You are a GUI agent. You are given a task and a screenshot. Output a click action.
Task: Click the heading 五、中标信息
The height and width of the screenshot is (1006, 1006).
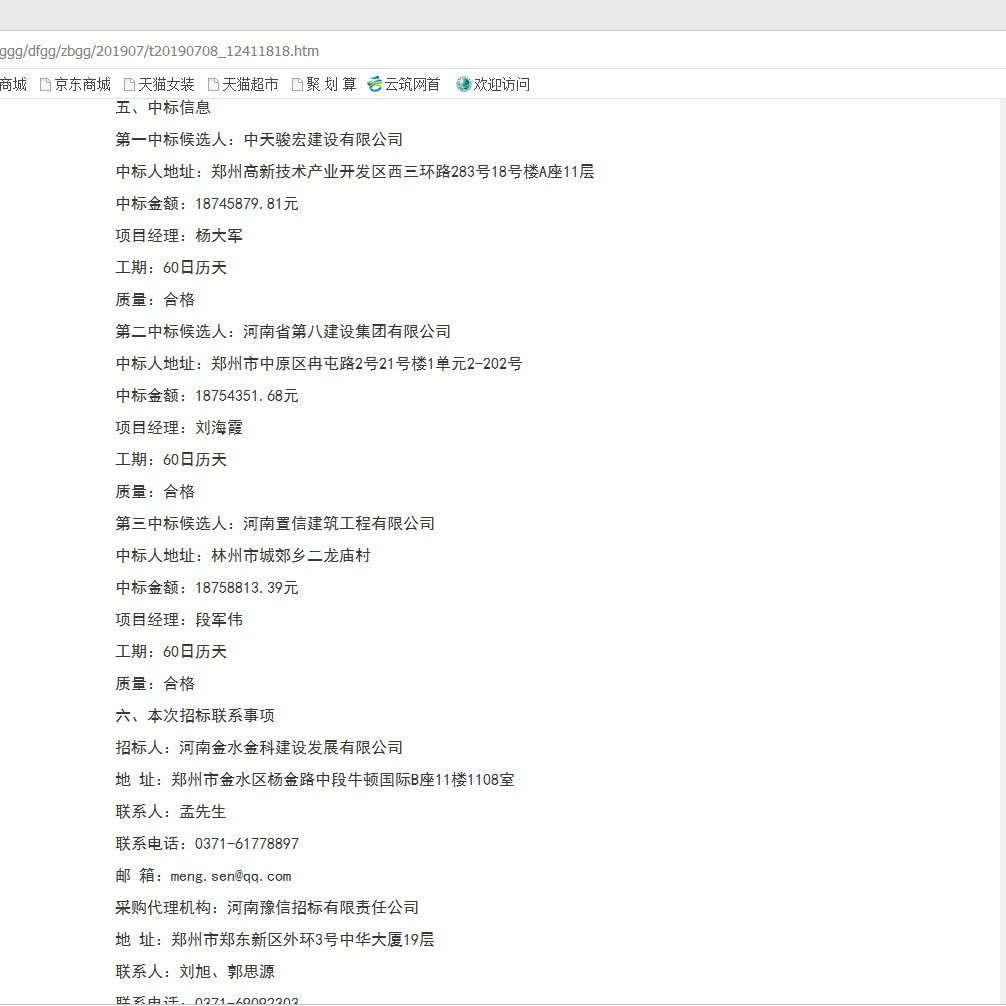[163, 107]
